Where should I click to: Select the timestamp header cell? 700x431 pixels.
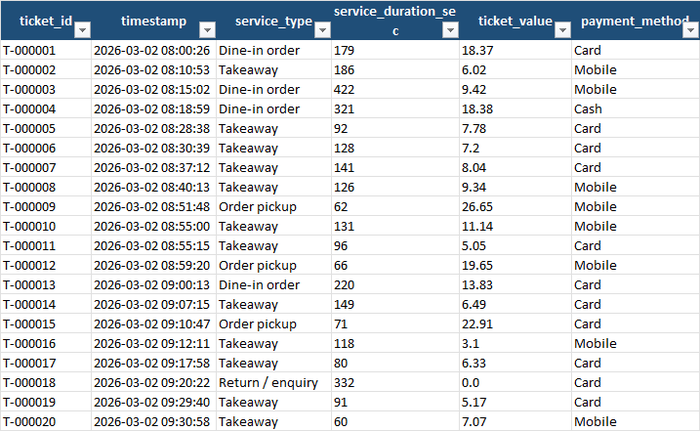coord(154,21)
